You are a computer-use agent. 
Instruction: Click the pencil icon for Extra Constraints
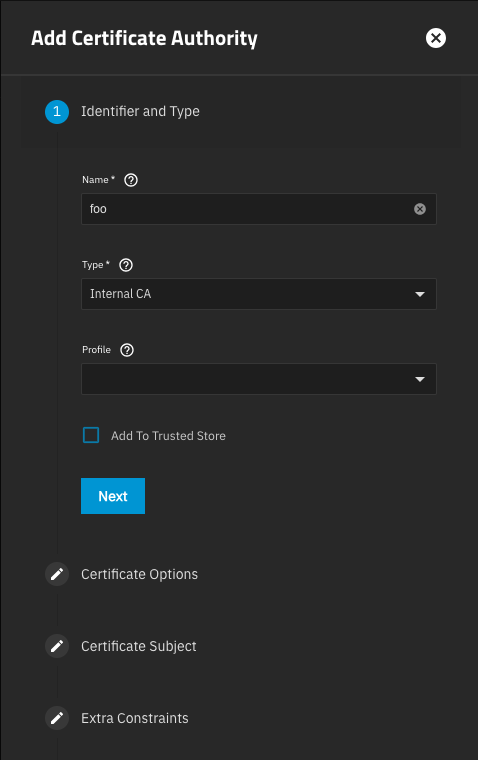coord(57,718)
